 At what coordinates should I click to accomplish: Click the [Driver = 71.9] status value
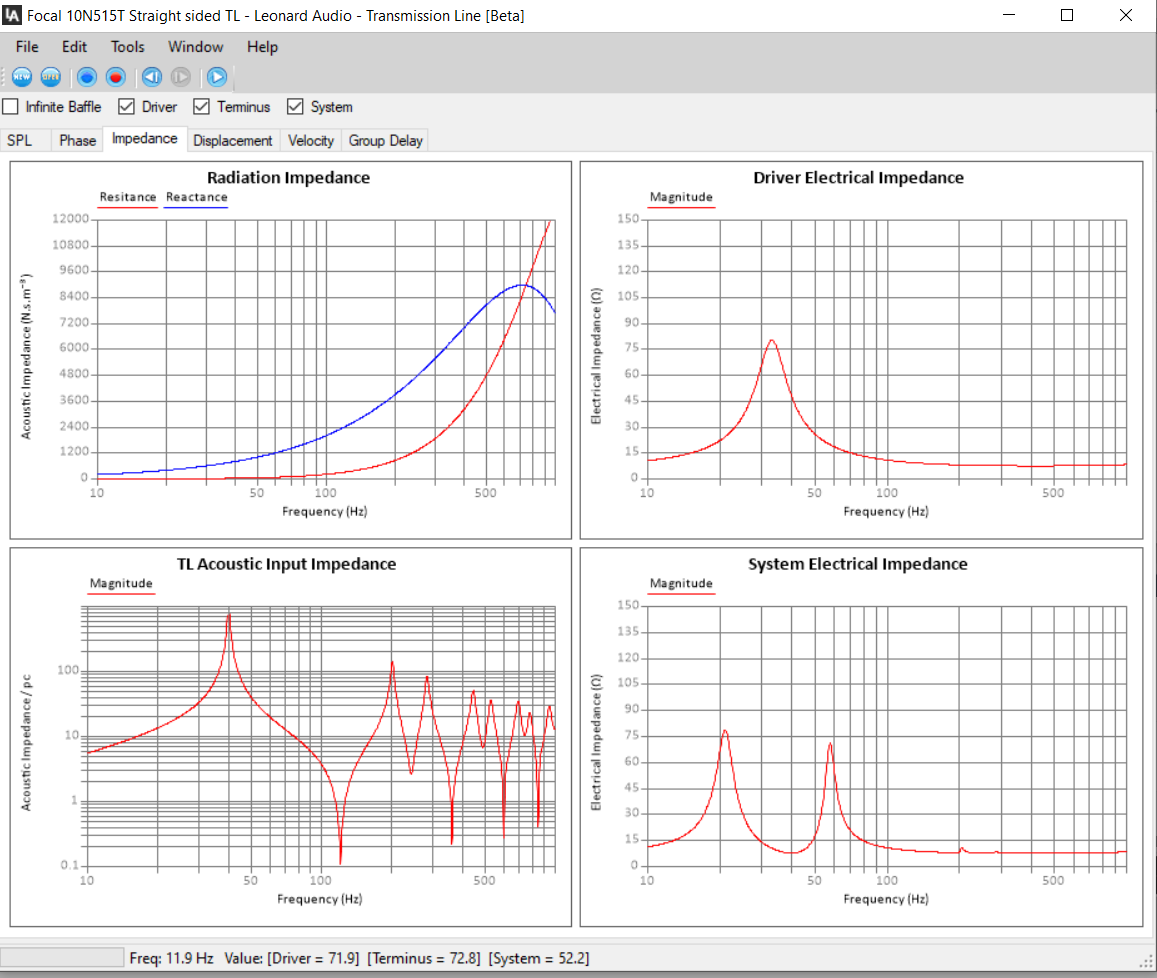point(313,958)
